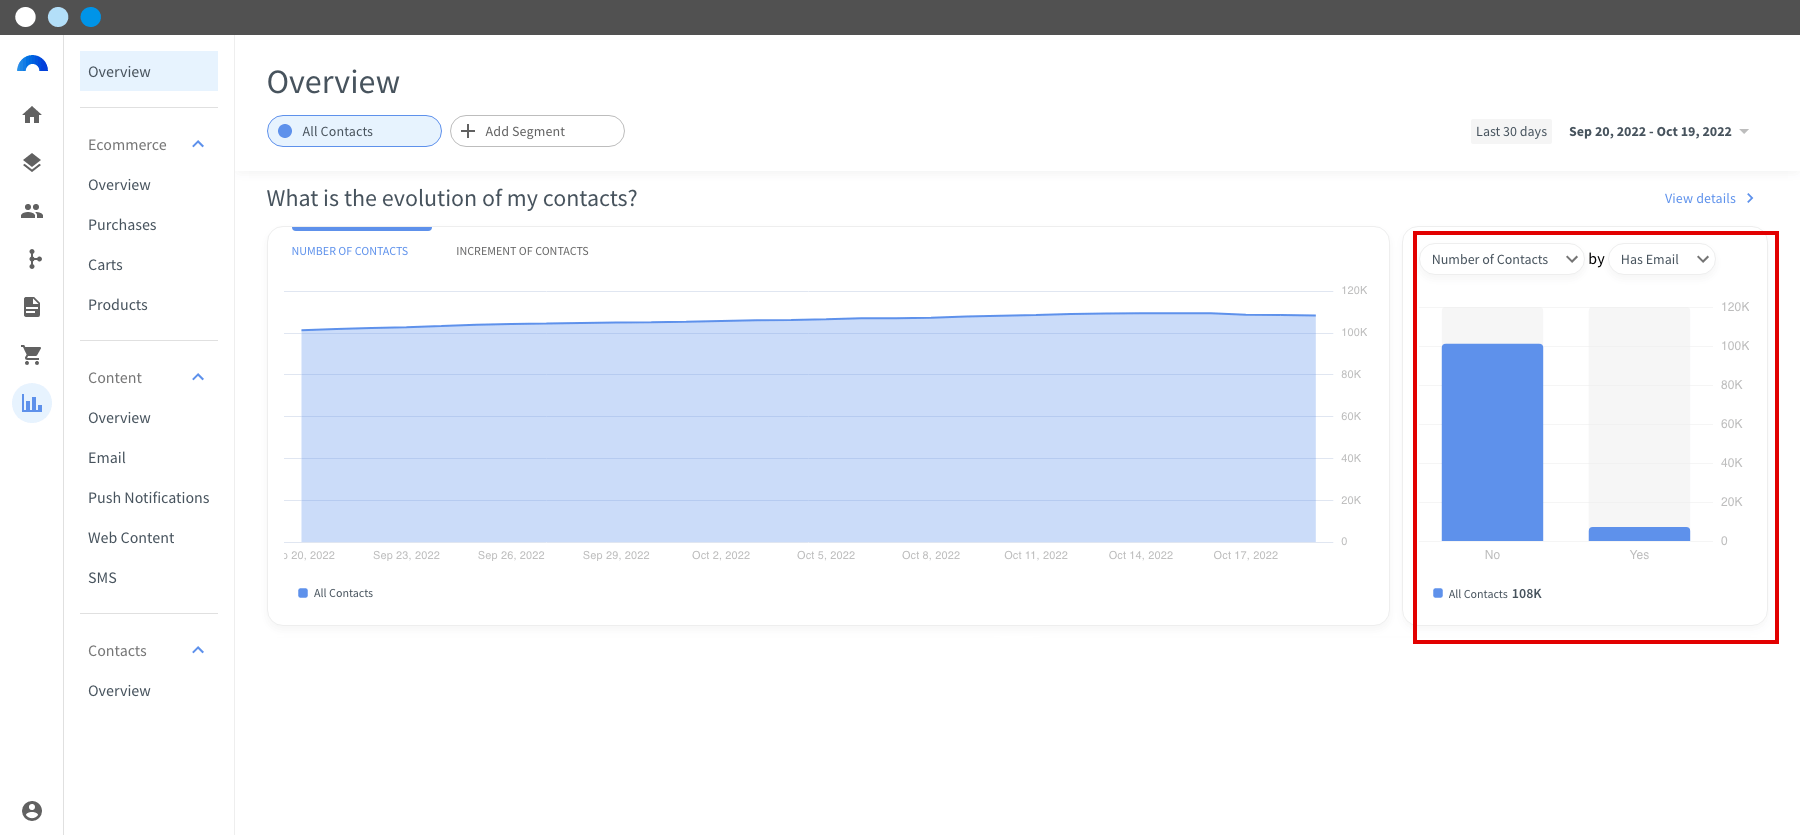Open the Number of Contacts dropdown
Image resolution: width=1800 pixels, height=835 pixels.
1503,259
